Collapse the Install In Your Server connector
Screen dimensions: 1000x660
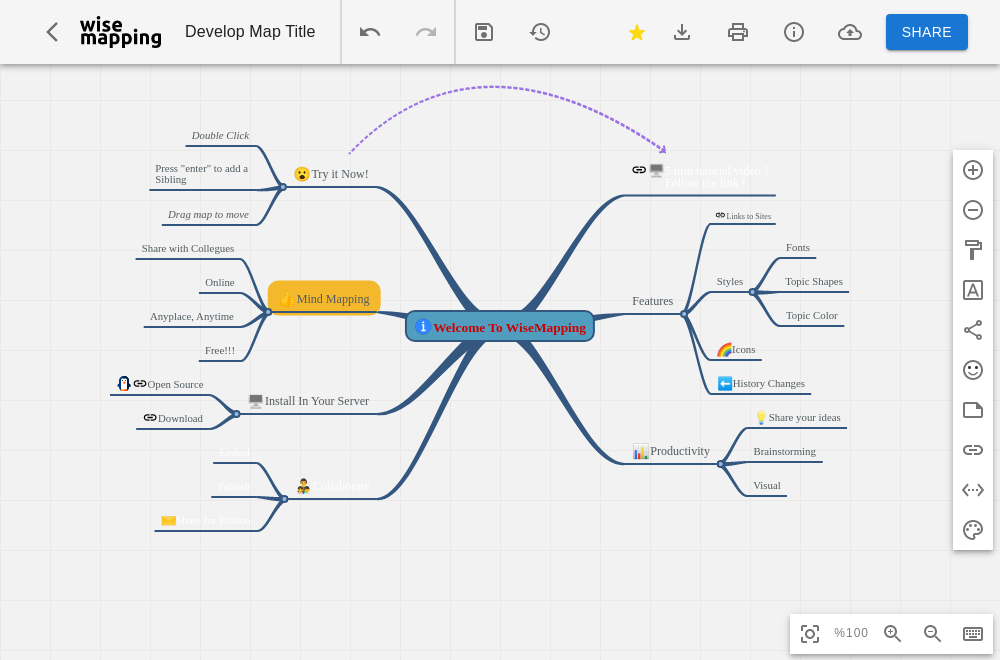pyautogui.click(x=237, y=414)
